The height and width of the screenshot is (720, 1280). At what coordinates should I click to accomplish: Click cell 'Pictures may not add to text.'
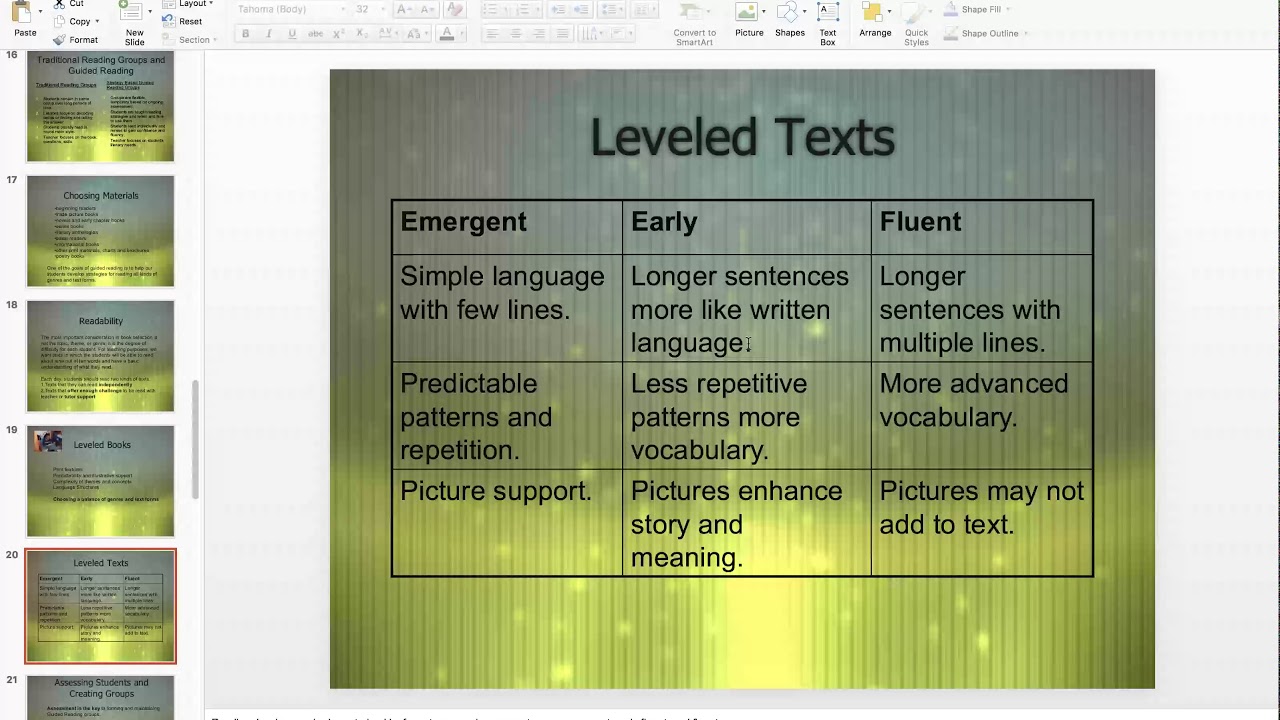982,522
